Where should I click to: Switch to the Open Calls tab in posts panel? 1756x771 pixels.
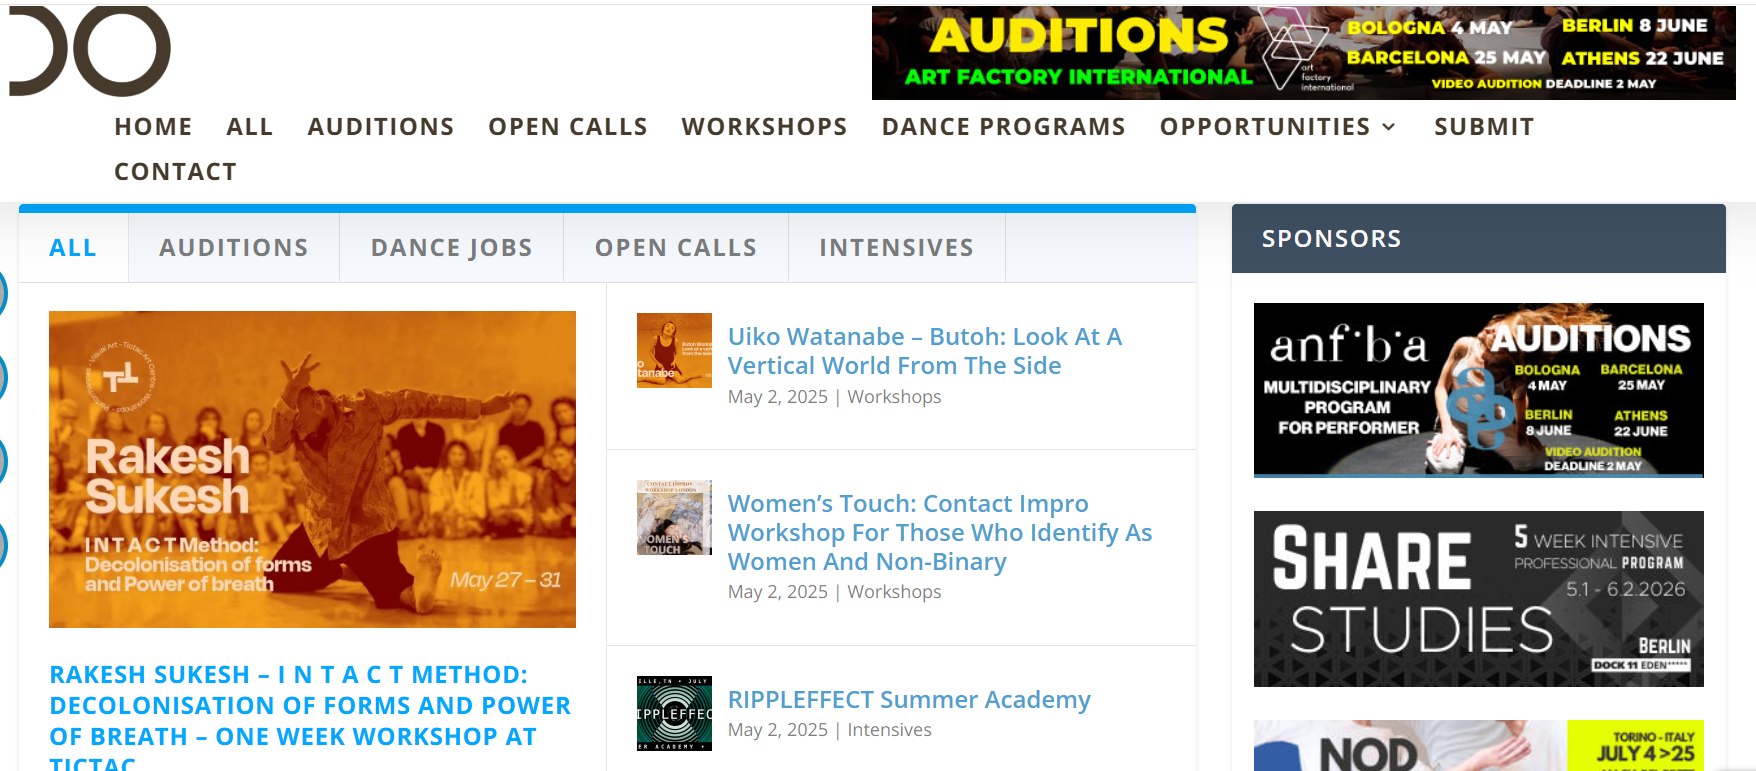[676, 248]
